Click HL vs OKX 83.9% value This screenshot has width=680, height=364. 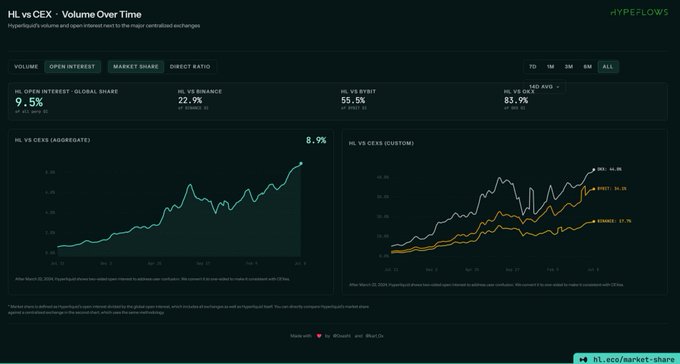[x=516, y=101]
